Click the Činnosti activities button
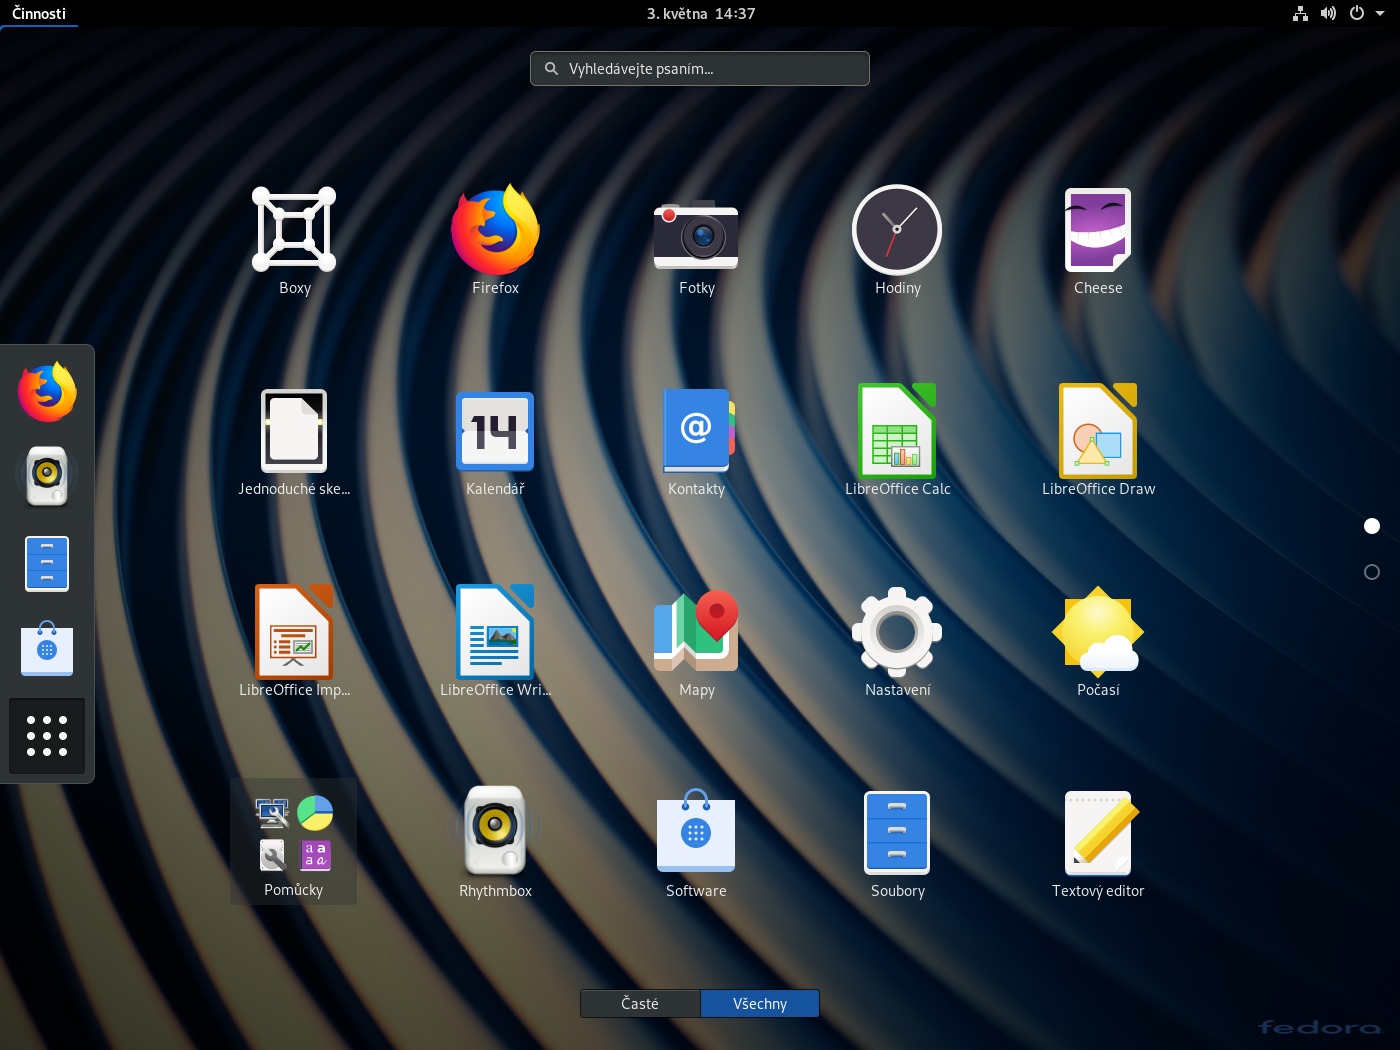The image size is (1400, 1050). (x=39, y=14)
